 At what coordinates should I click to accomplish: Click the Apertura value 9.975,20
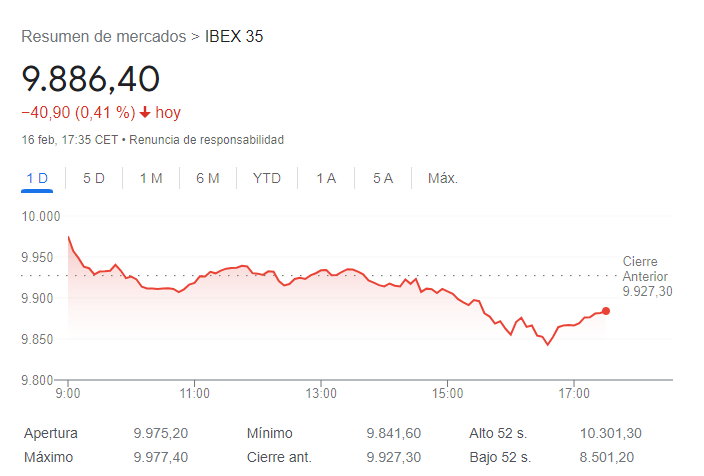click(160, 434)
